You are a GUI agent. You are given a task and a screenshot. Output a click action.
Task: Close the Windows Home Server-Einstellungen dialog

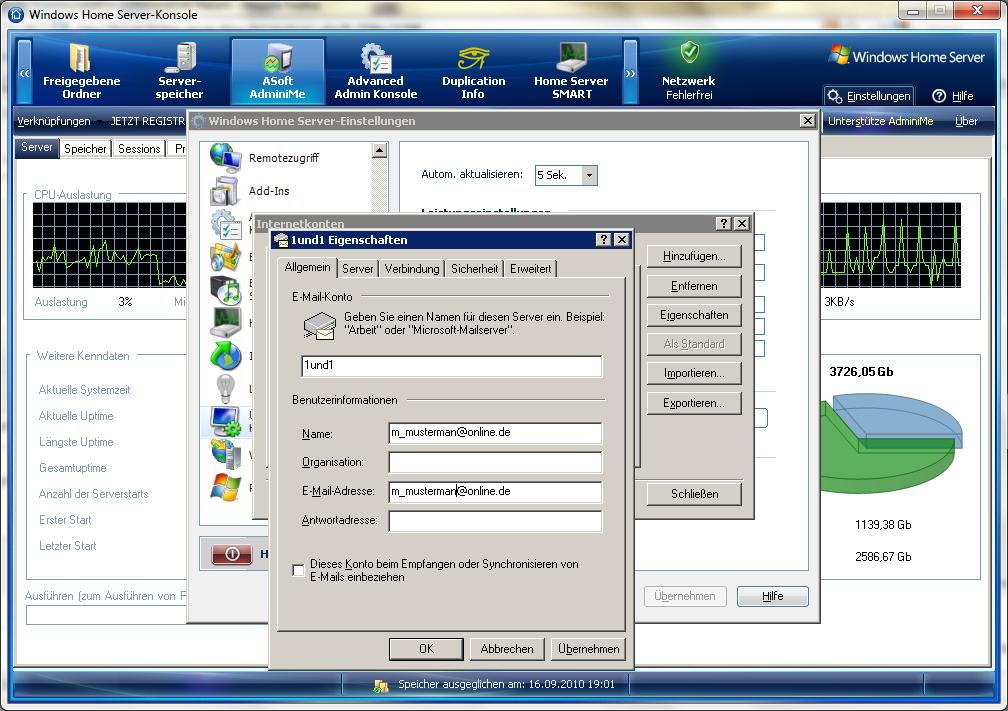807,120
